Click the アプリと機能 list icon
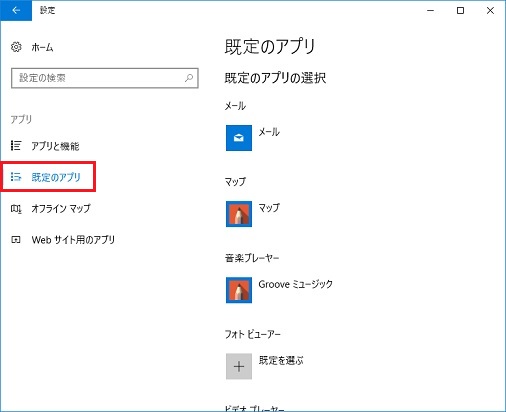Viewport: 506px width, 412px height. (16, 145)
